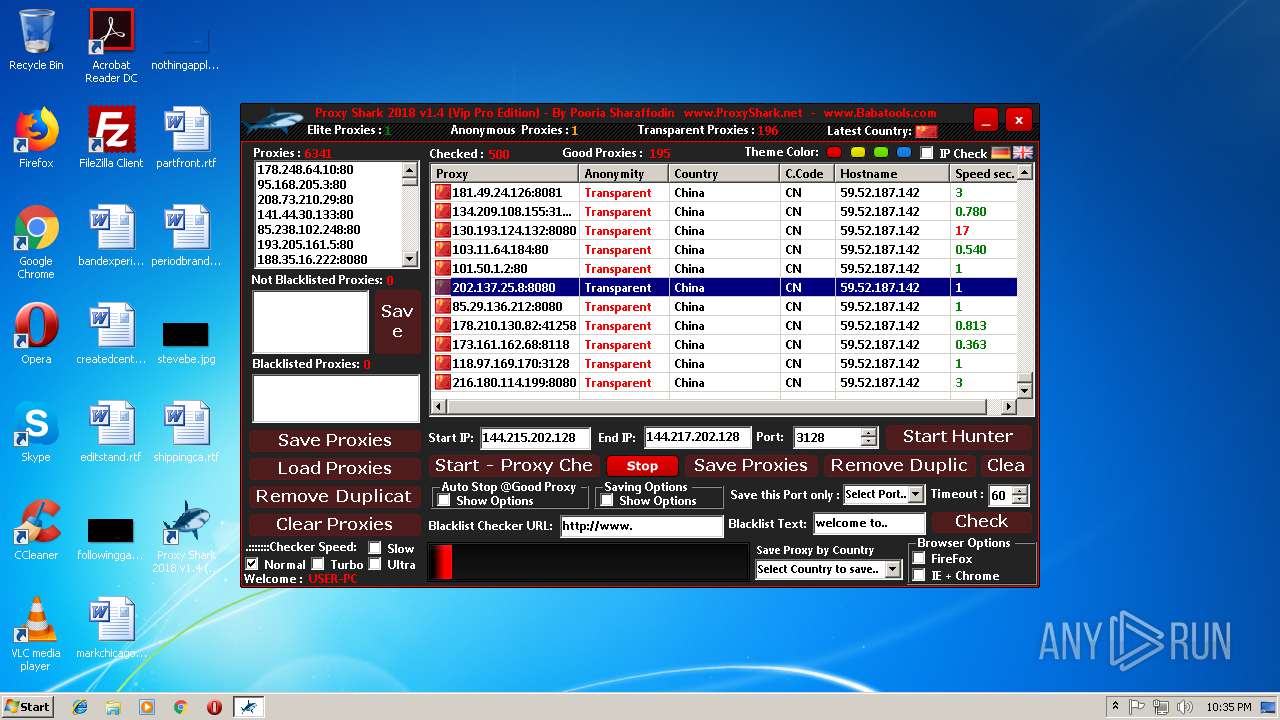Check the Turbo checker speed box

point(318,564)
